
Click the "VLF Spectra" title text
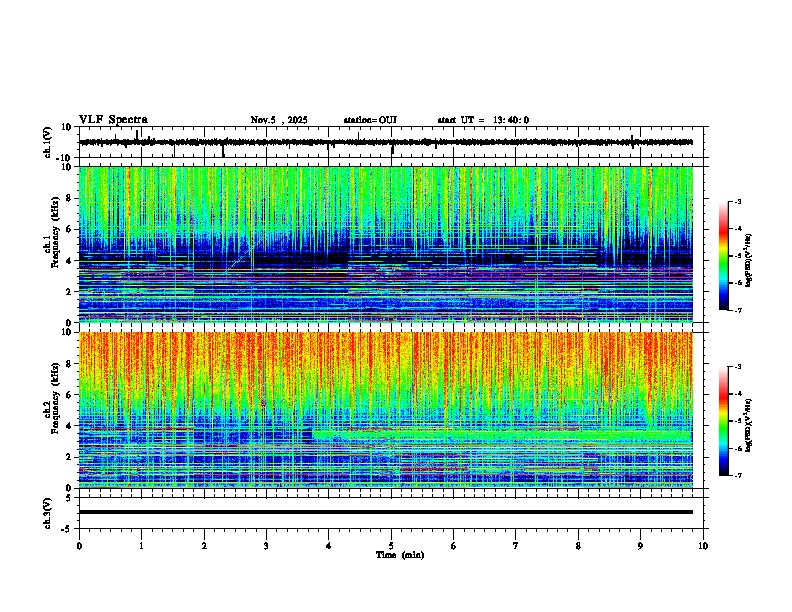click(x=113, y=120)
